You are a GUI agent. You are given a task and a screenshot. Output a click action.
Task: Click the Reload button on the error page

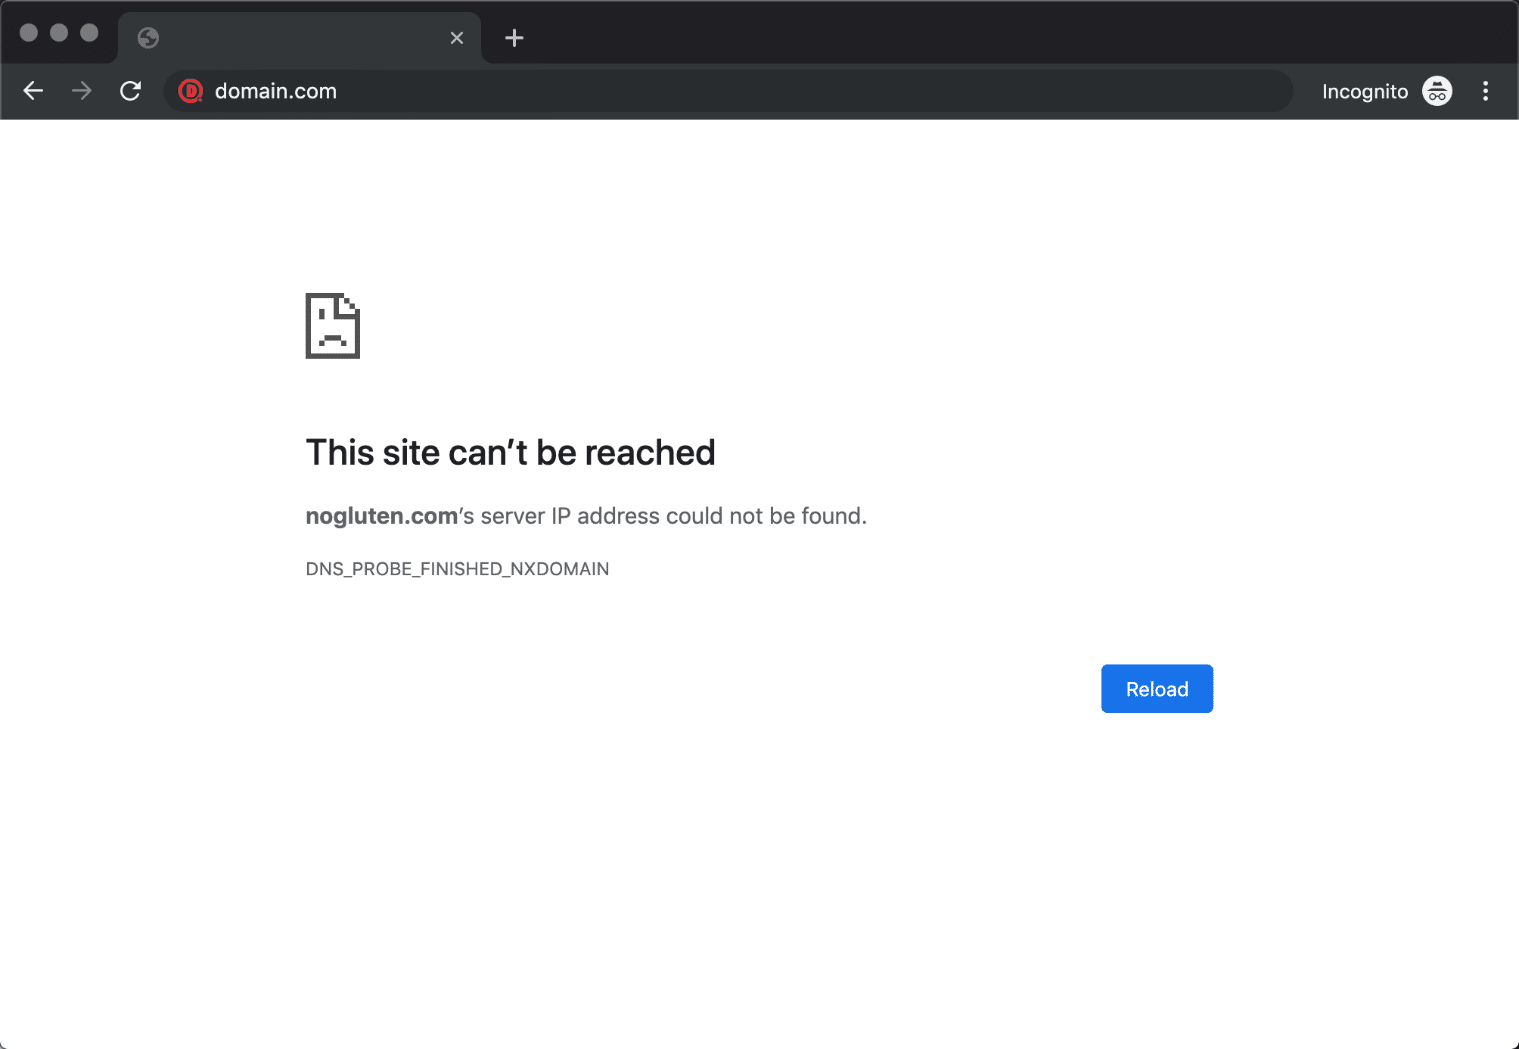[1156, 688]
